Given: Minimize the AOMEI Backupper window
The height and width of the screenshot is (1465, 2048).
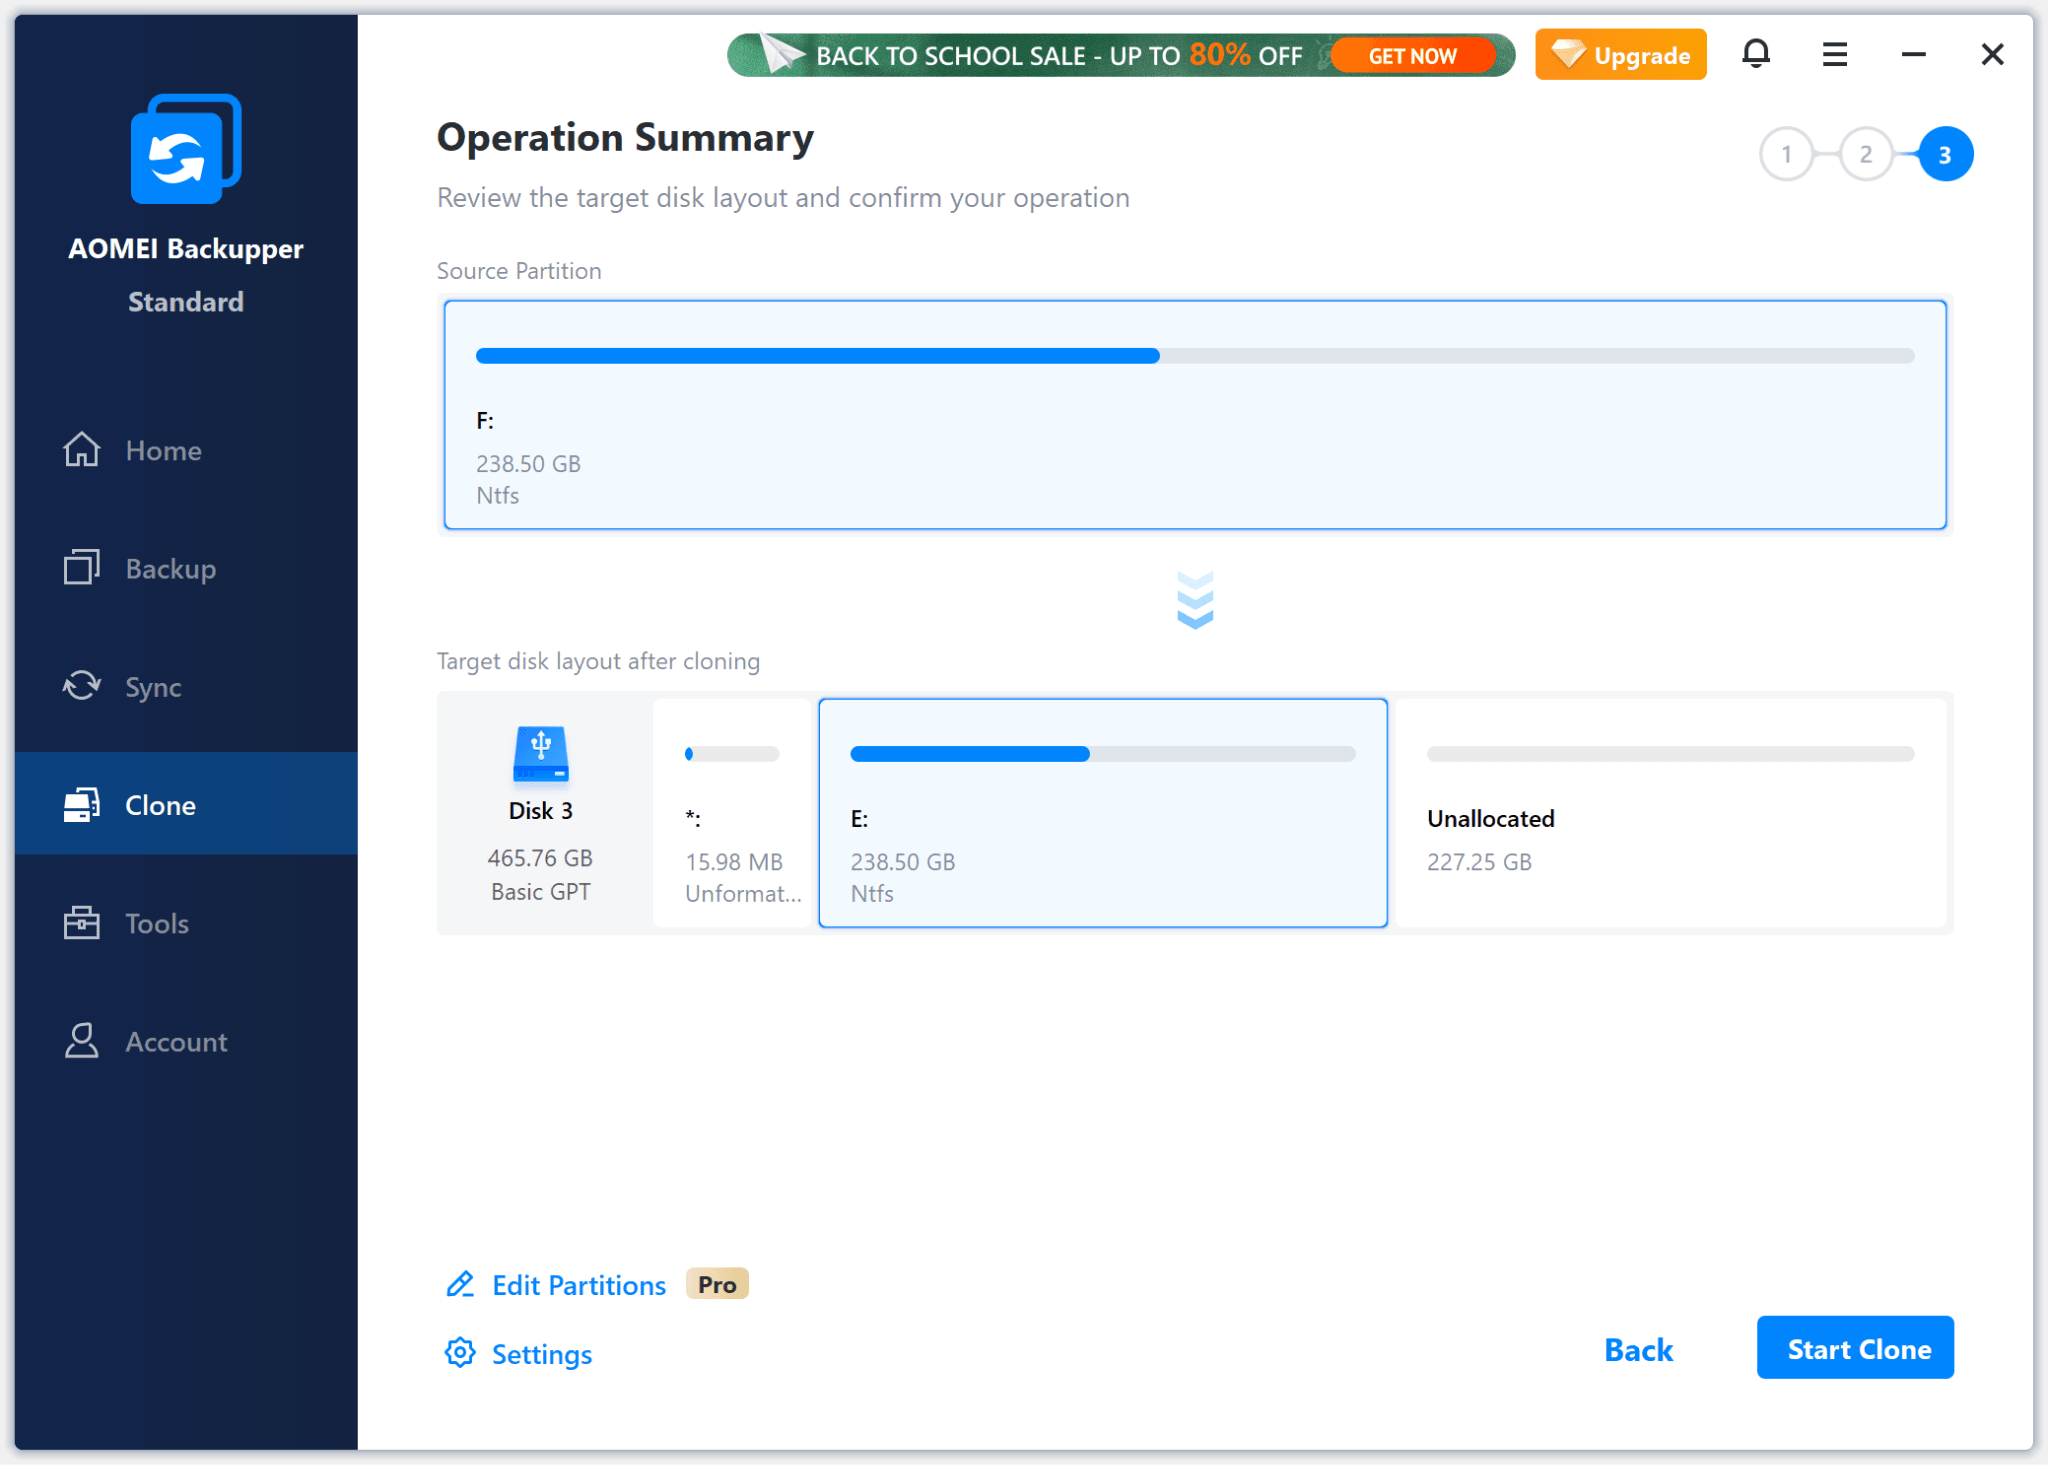Looking at the screenshot, I should coord(1914,54).
